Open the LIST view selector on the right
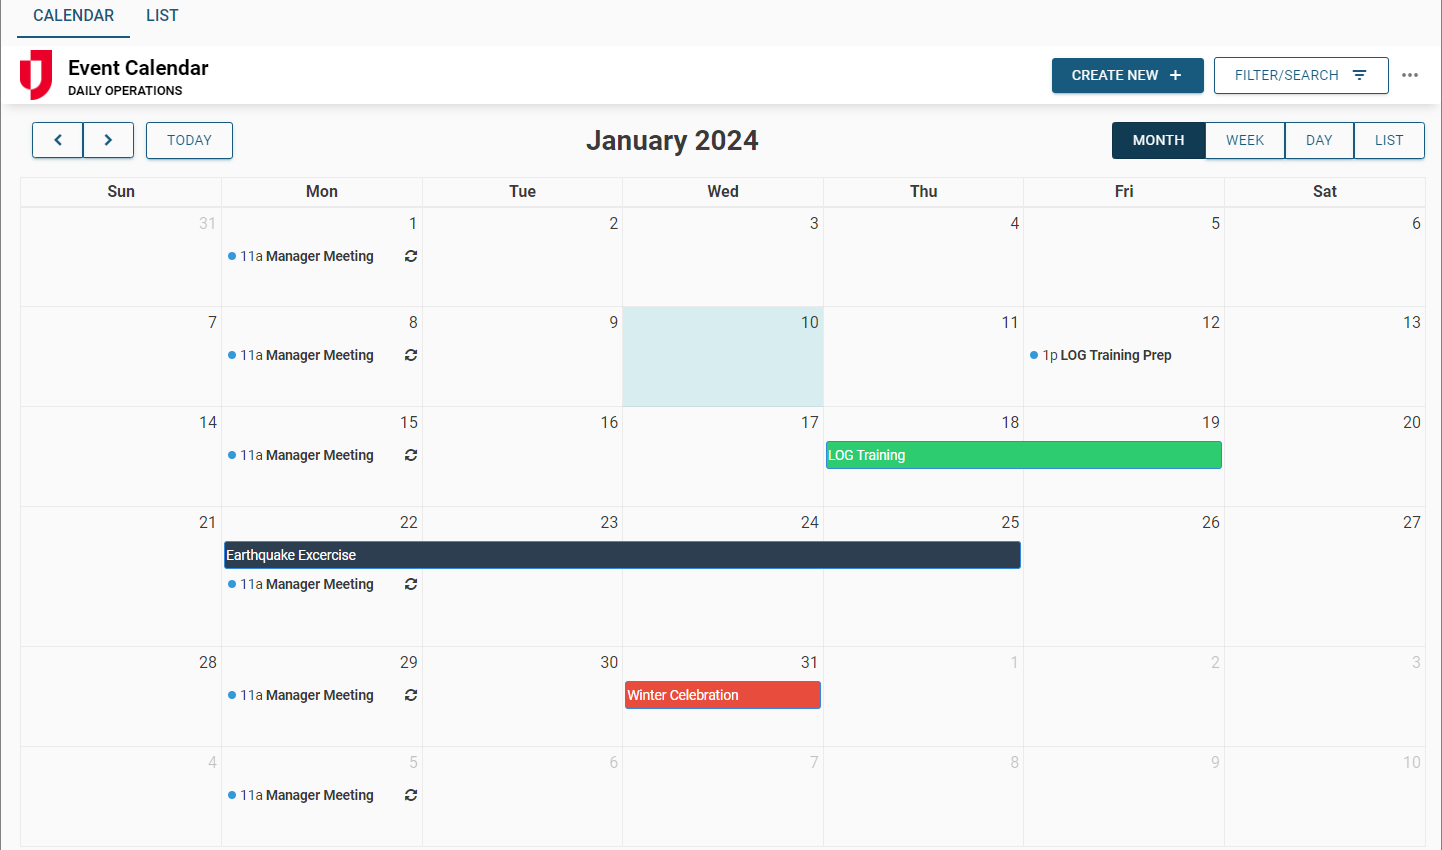The height and width of the screenshot is (850, 1442). pyautogui.click(x=1389, y=140)
